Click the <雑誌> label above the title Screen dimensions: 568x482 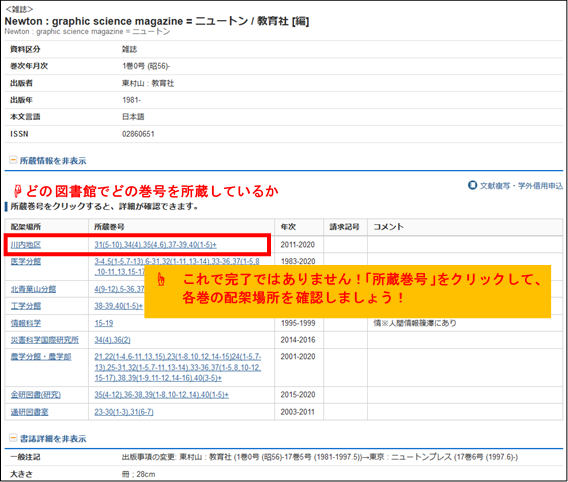point(19,9)
